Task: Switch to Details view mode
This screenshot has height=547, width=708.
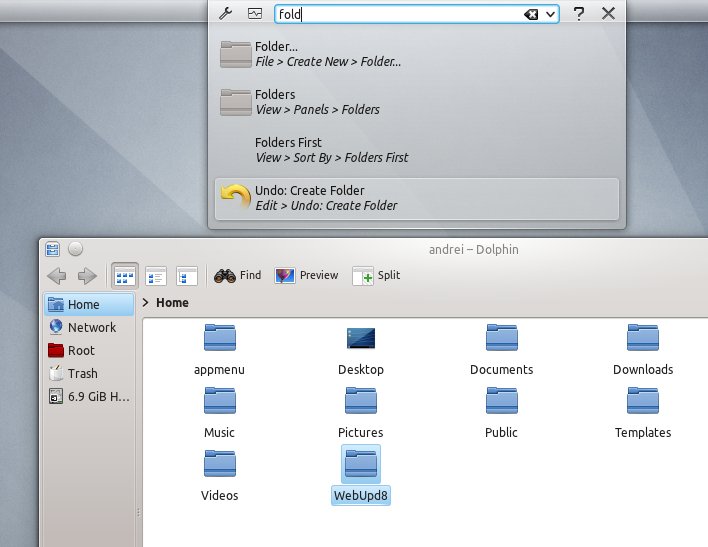Action: (155, 275)
